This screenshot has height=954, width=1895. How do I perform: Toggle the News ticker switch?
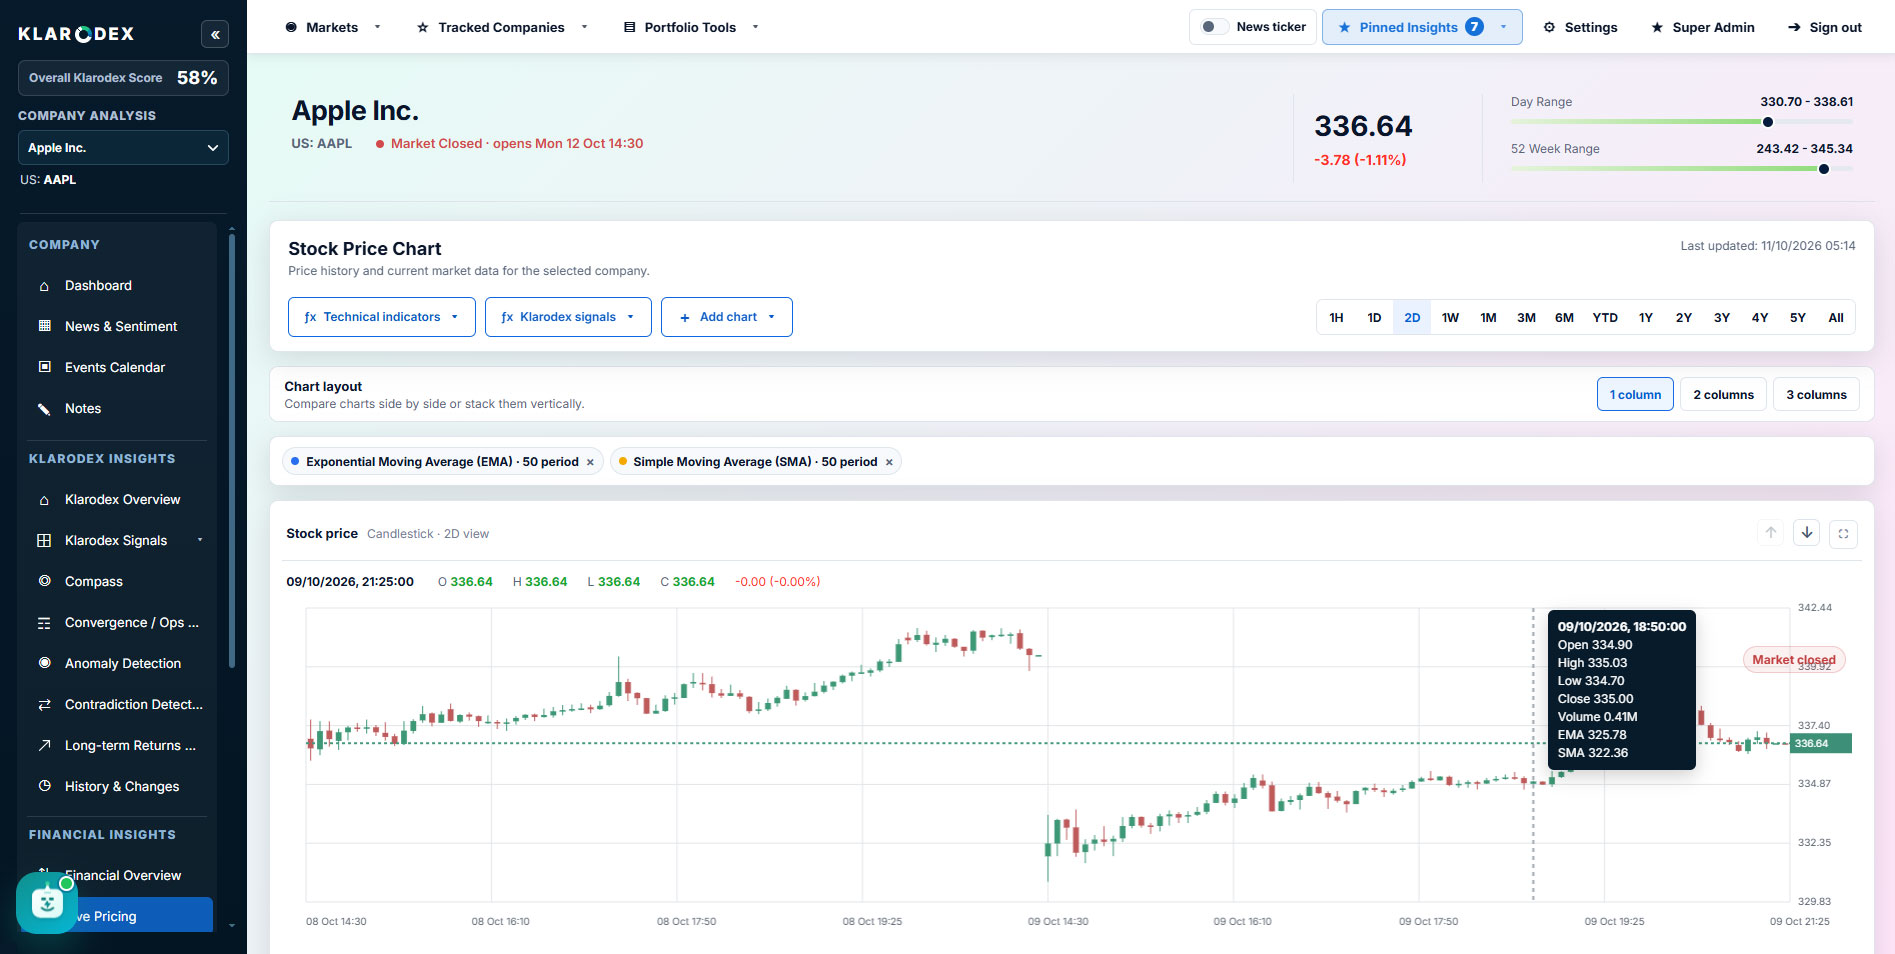click(x=1214, y=27)
